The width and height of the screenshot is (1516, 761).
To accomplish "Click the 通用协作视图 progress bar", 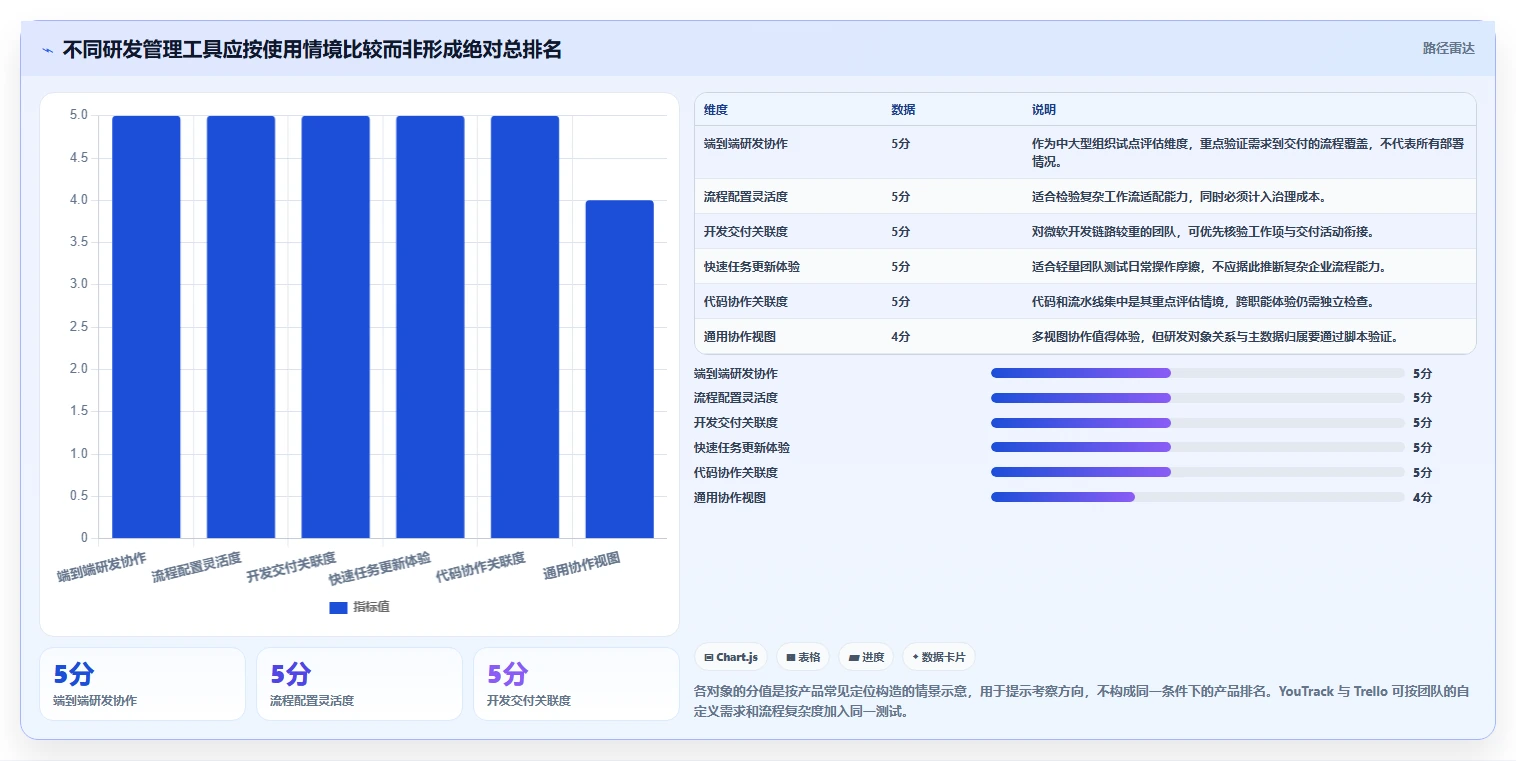I will coord(1198,497).
